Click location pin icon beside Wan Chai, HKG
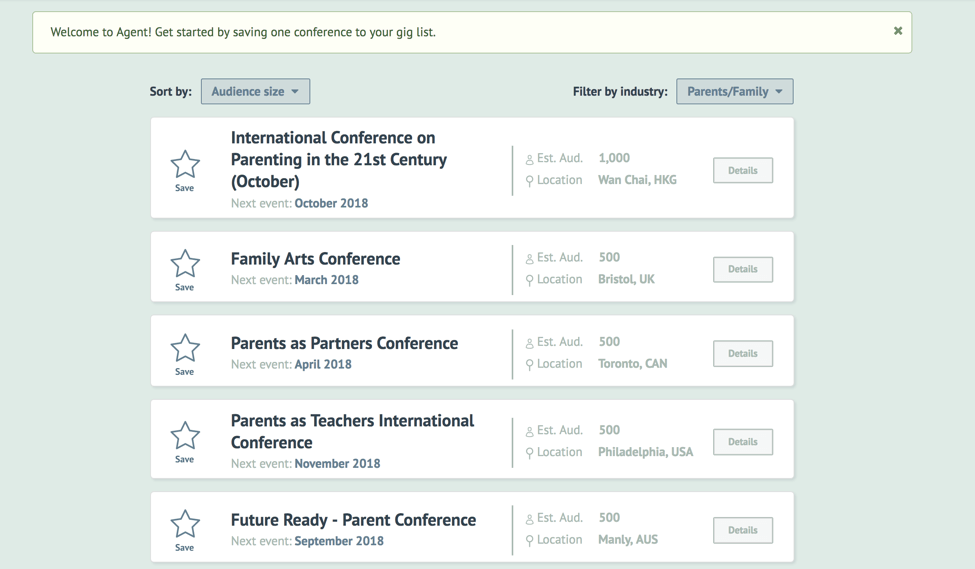The width and height of the screenshot is (975, 569). coord(529,181)
